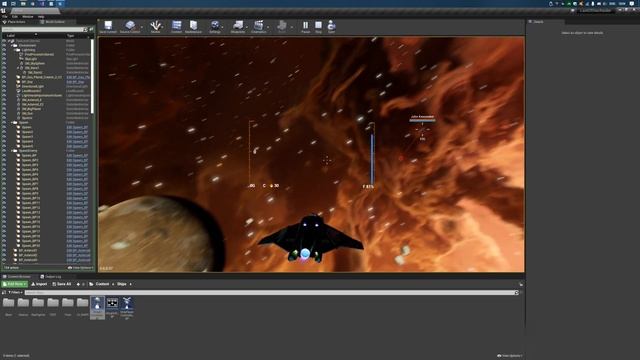
Task: Hide the SkyLight actor in outliner
Action: pyautogui.click(x=4, y=59)
